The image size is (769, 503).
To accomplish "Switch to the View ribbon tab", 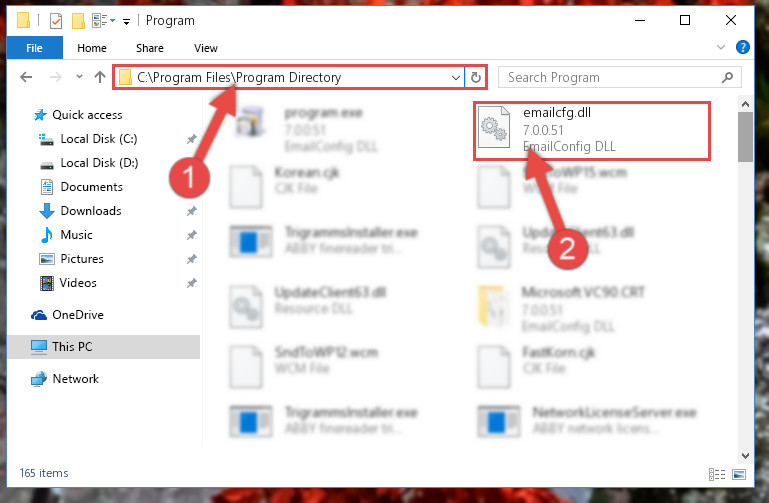I will (205, 48).
